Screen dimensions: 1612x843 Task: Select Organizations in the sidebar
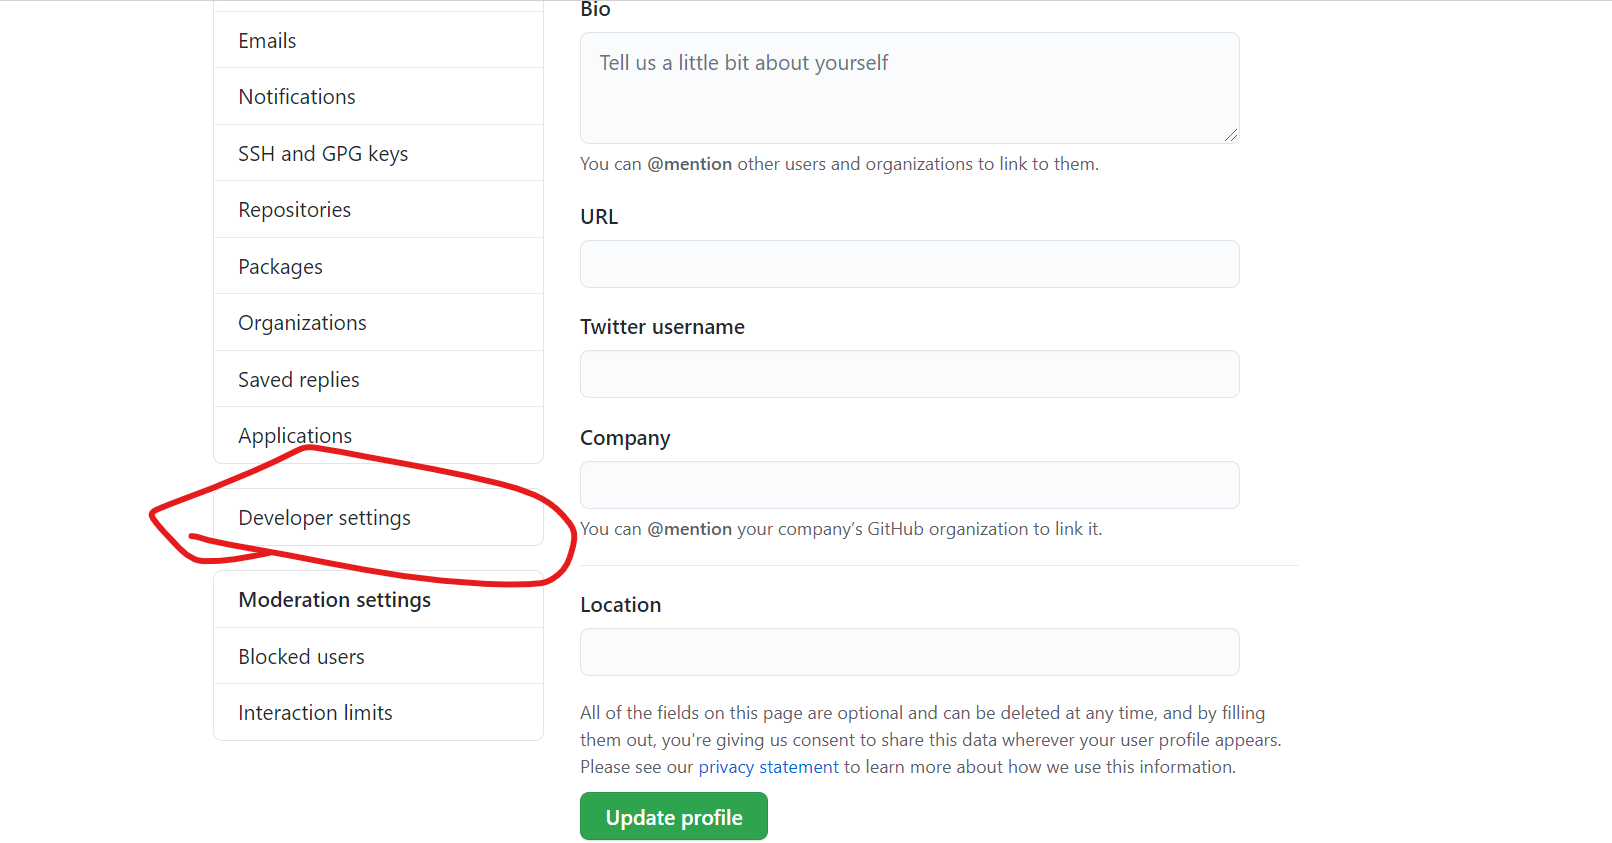[x=378, y=322]
